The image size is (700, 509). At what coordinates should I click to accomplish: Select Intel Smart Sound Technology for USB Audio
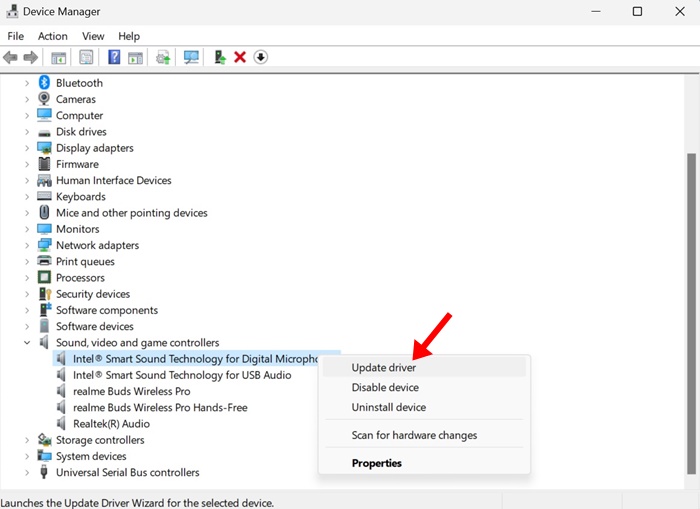[182, 375]
